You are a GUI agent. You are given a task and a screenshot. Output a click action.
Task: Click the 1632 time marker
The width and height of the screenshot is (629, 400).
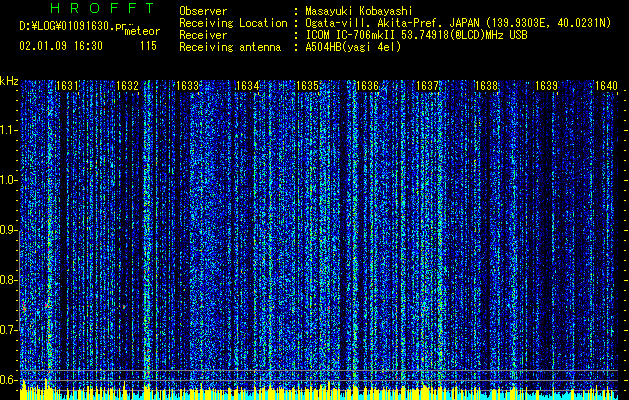point(127,86)
